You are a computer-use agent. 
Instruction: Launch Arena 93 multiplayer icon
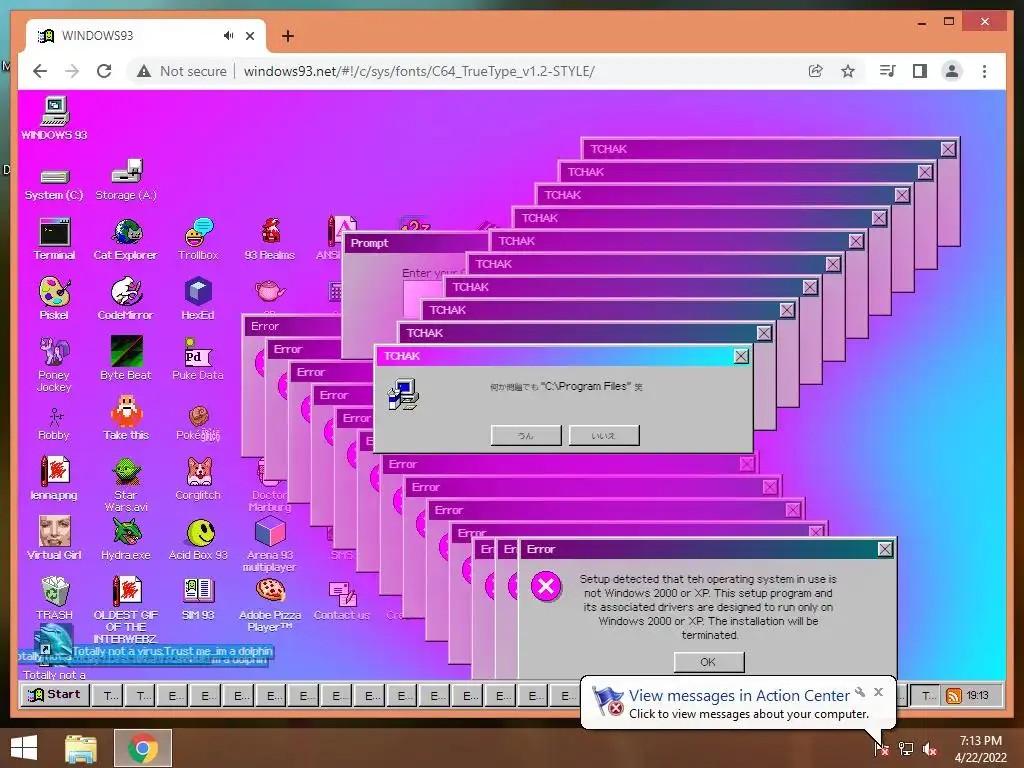(270, 545)
